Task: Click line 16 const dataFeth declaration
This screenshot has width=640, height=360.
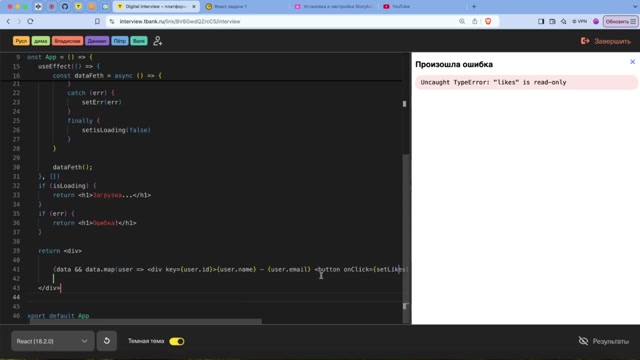Action: [107, 76]
